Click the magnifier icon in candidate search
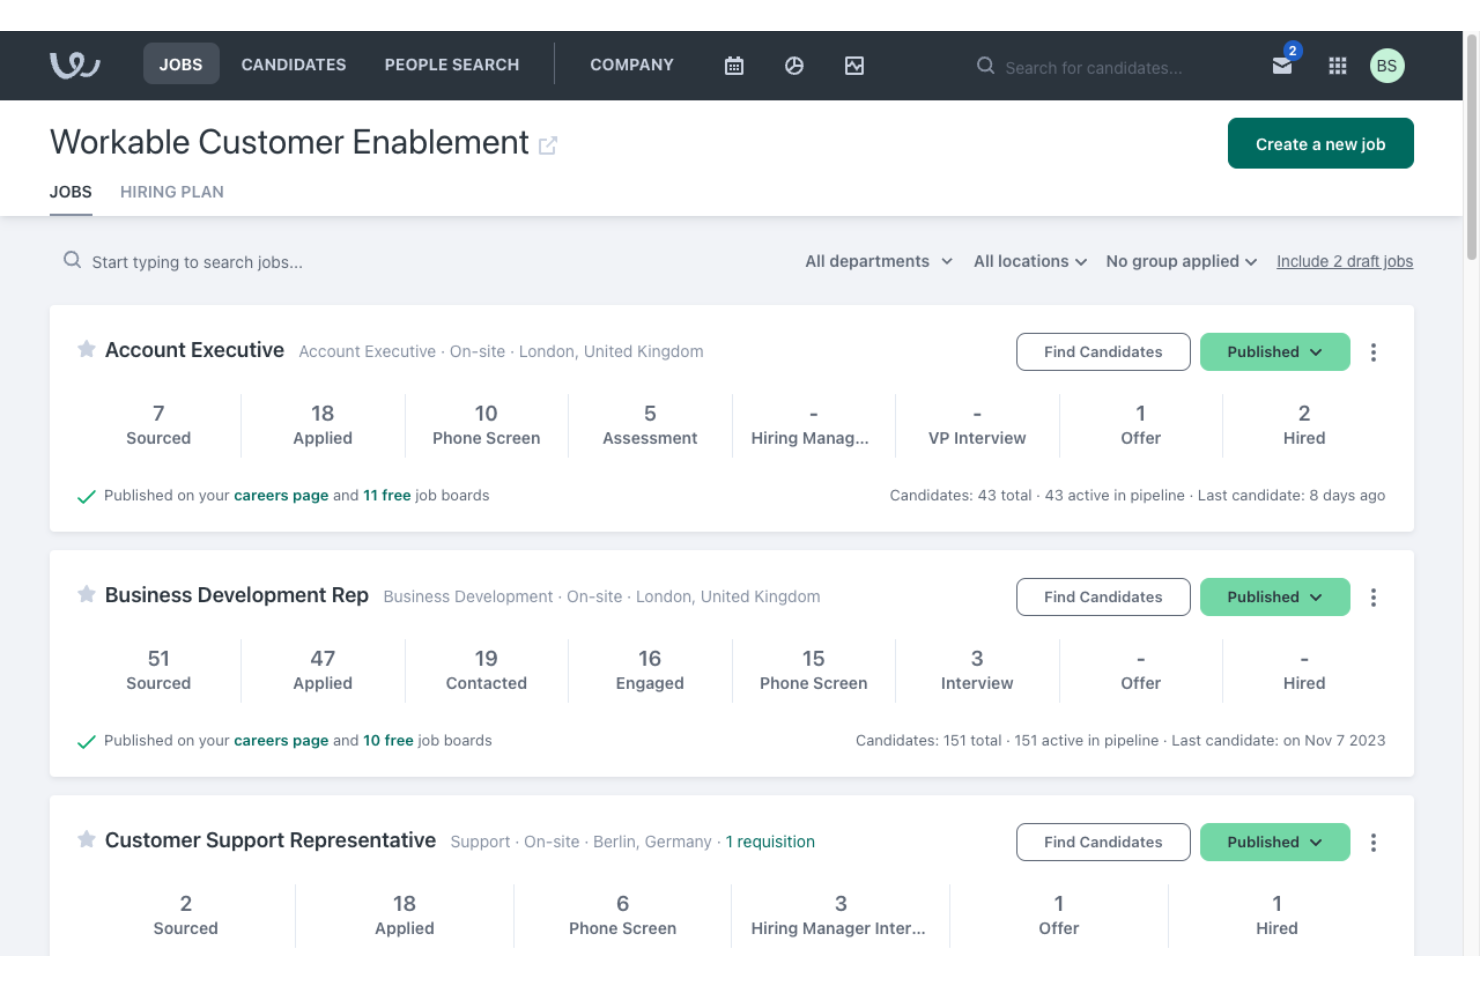The height and width of the screenshot is (987, 1480). point(985,66)
